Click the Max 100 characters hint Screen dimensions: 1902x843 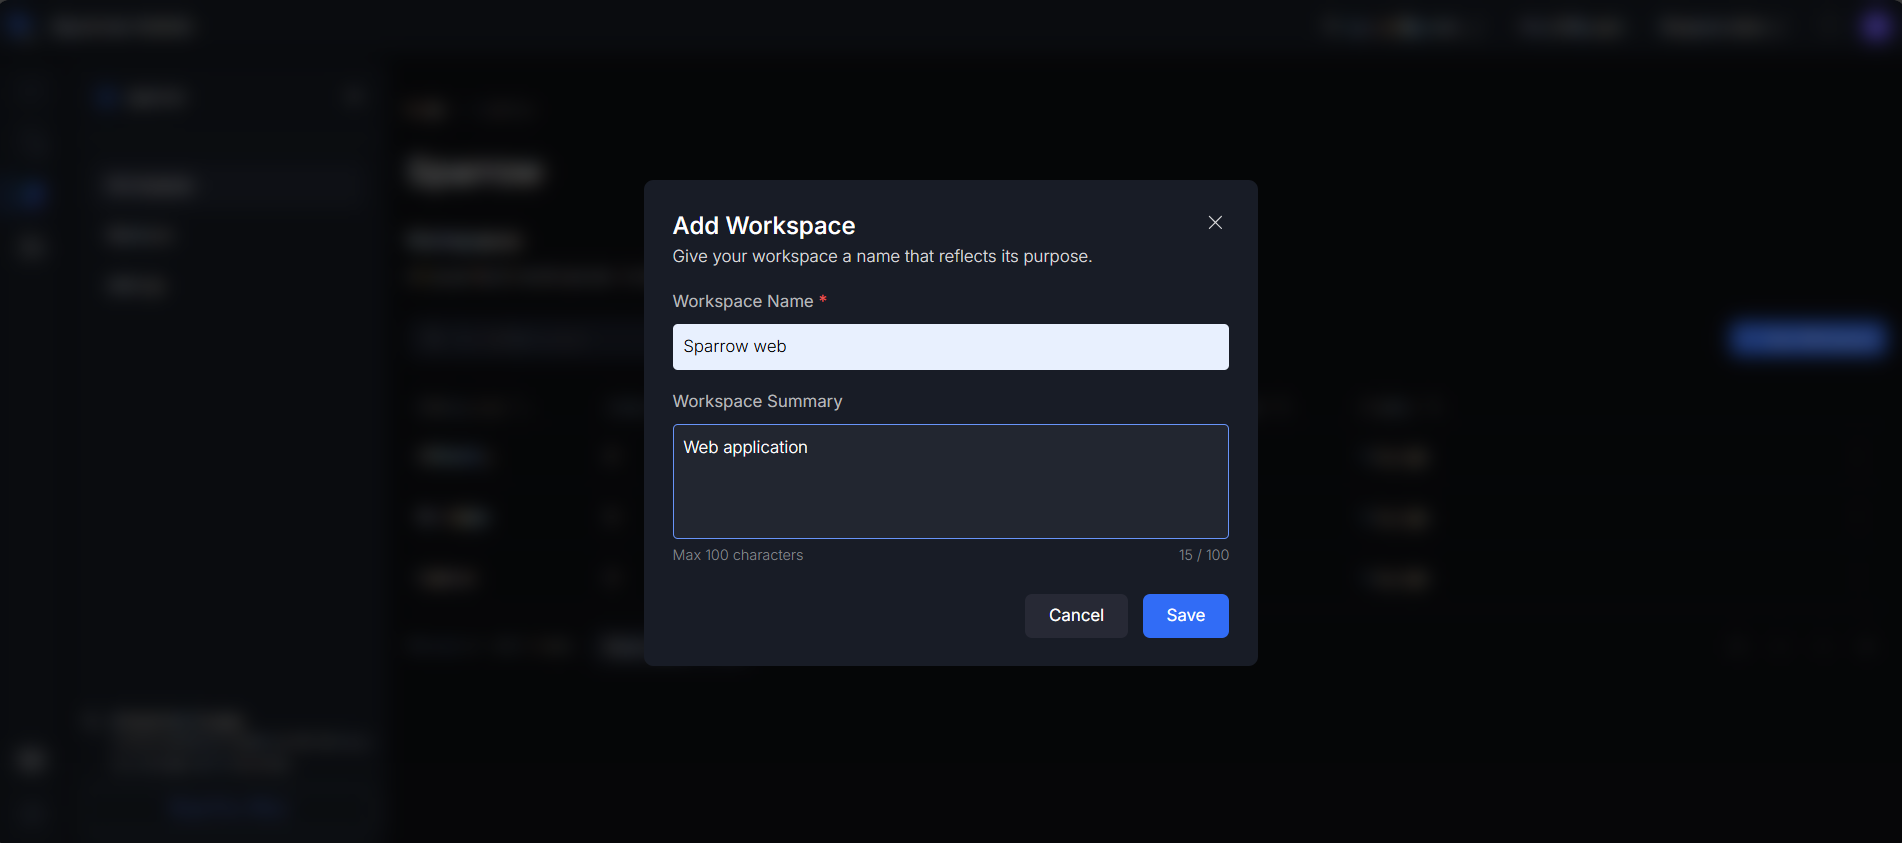pyautogui.click(x=737, y=555)
